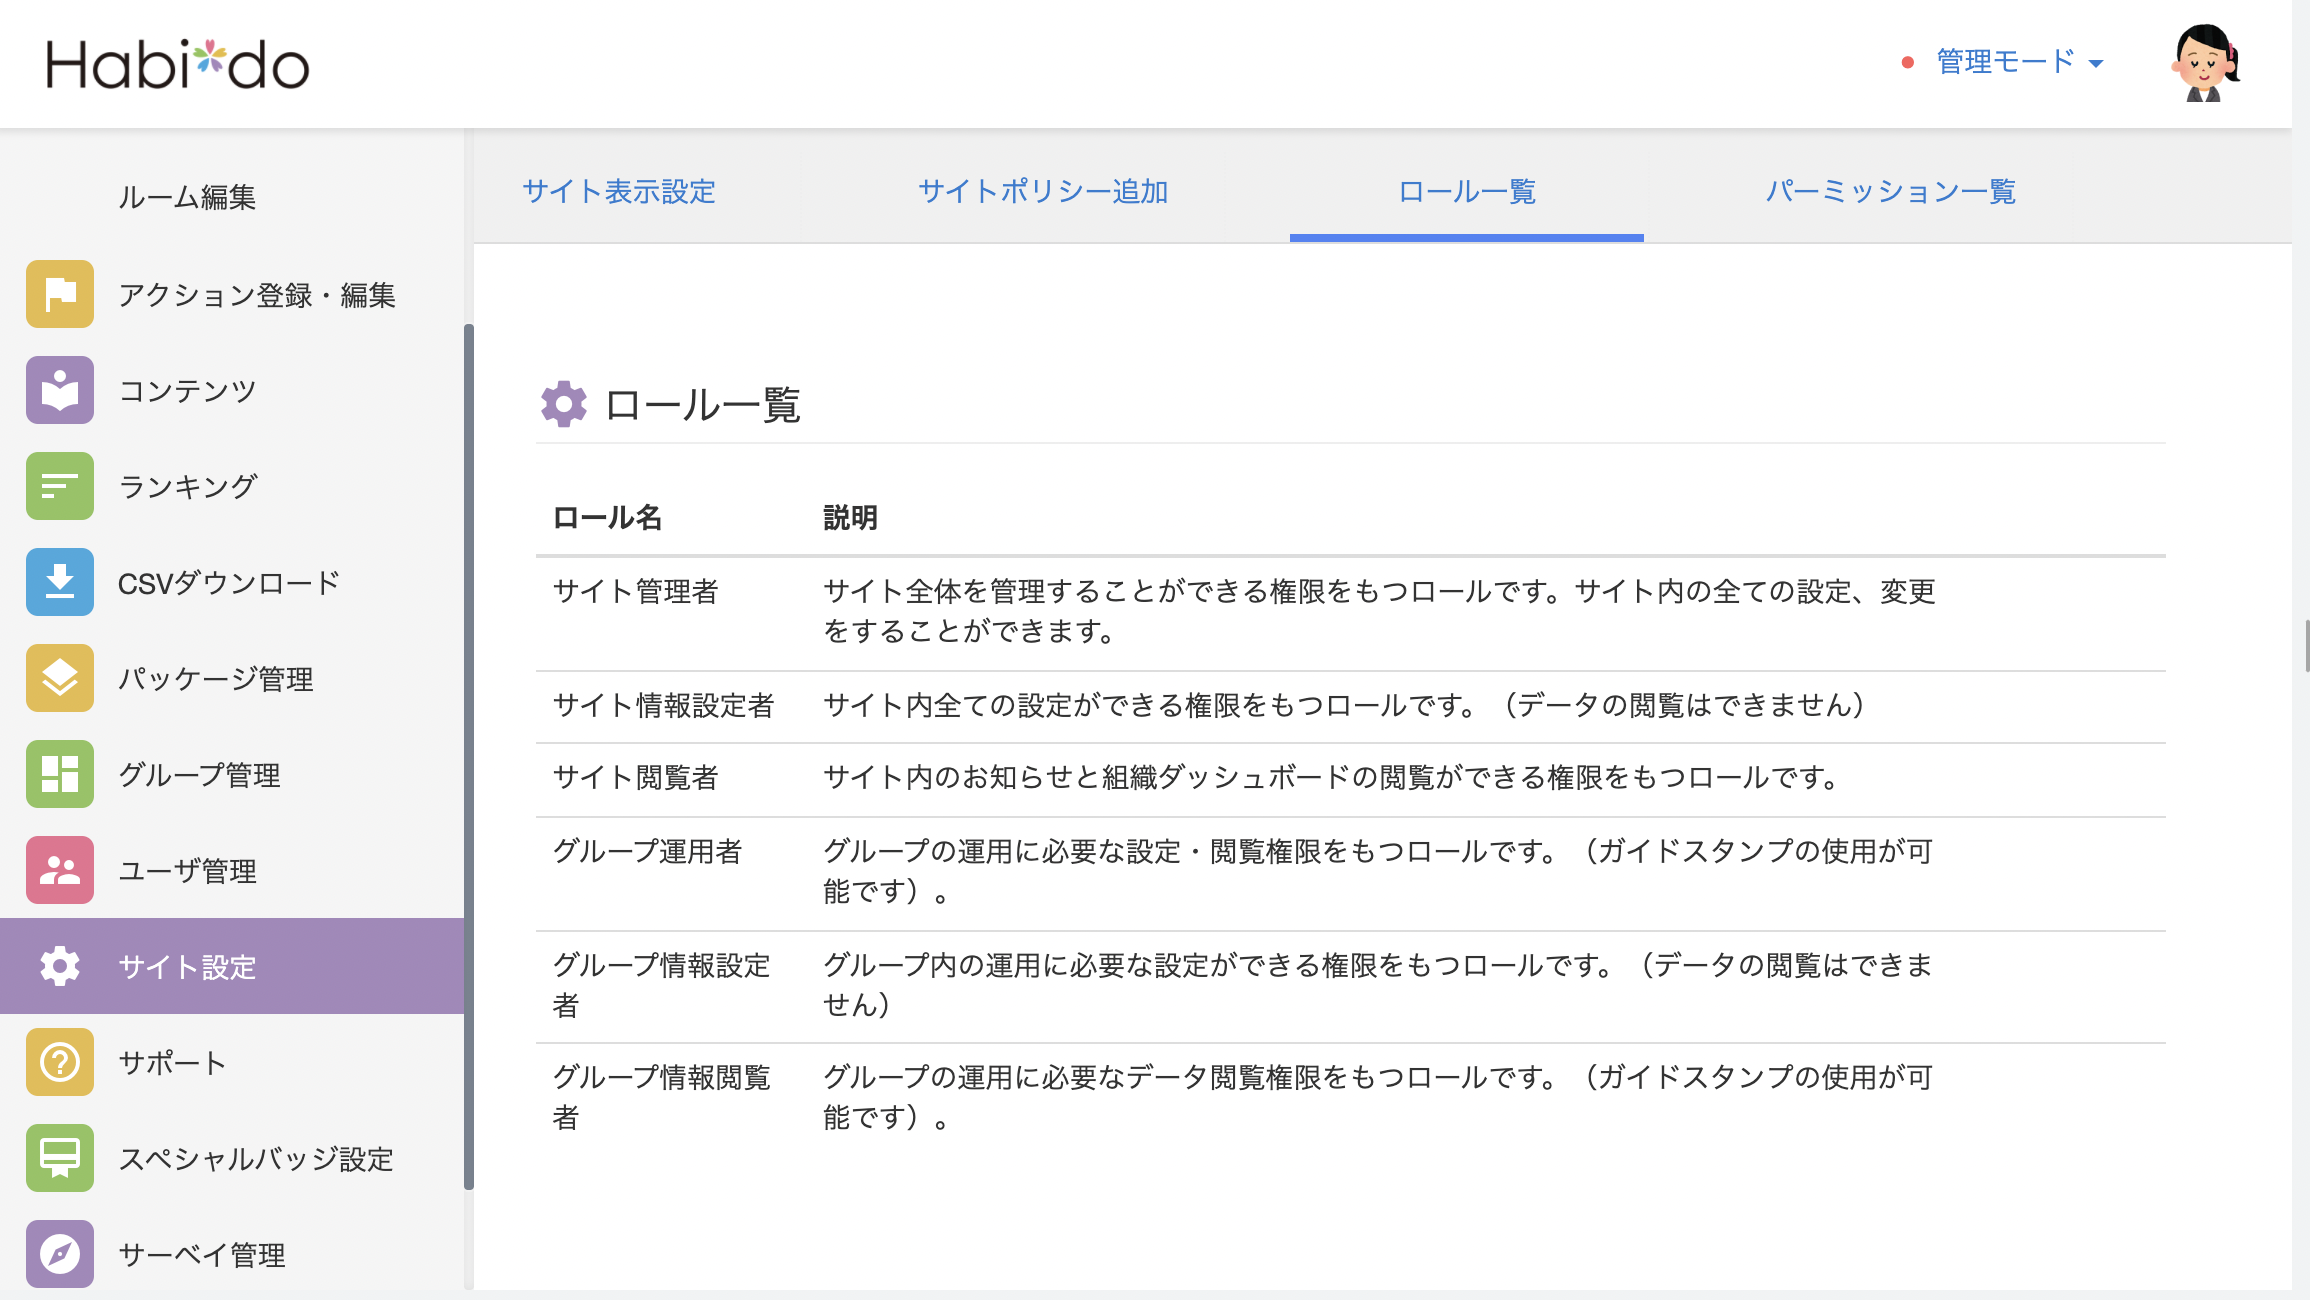
Task: Select the グループ情報閲覧者 role name
Action: click(x=661, y=1097)
